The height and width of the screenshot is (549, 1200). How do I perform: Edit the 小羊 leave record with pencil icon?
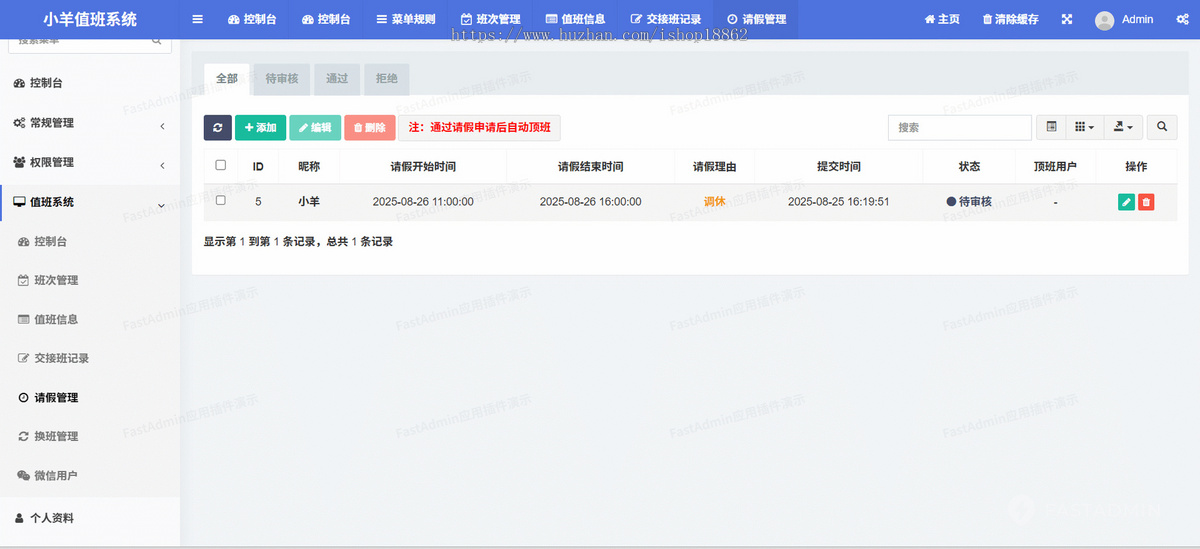(1126, 202)
